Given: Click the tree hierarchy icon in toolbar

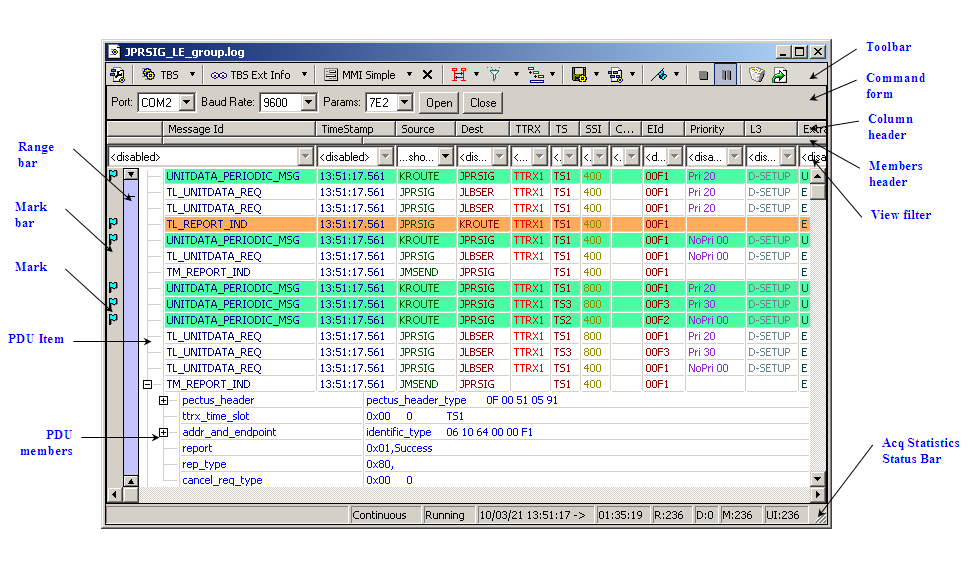Looking at the screenshot, I should [536, 75].
